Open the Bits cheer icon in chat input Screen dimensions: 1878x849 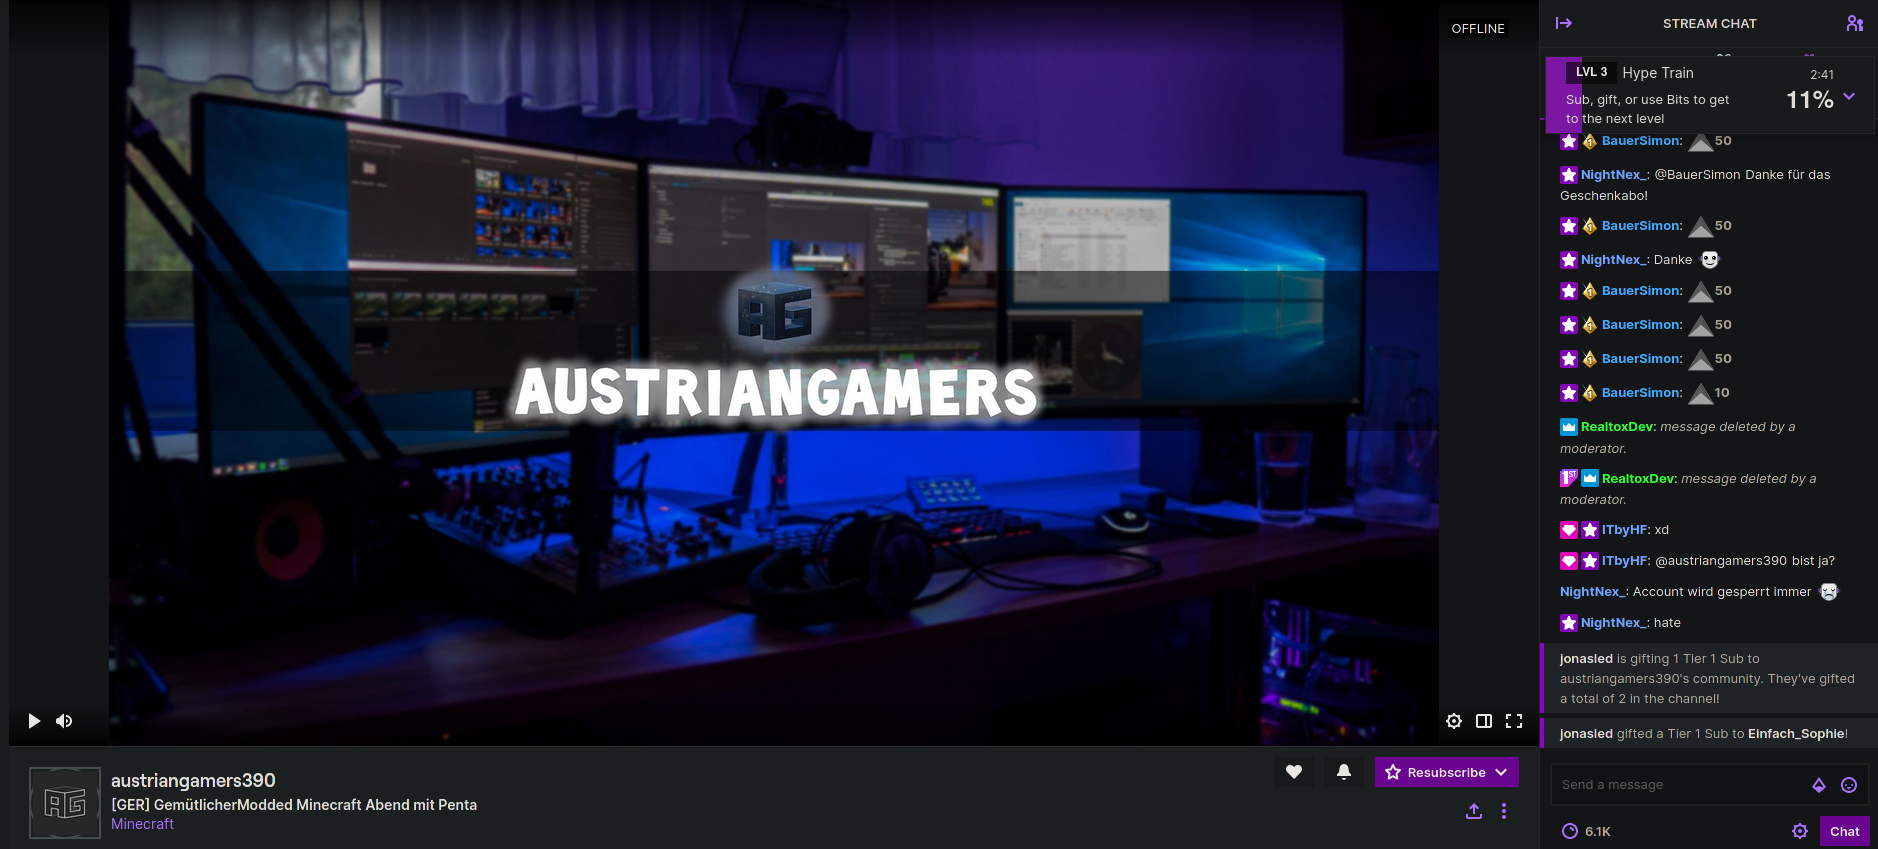point(1819,785)
